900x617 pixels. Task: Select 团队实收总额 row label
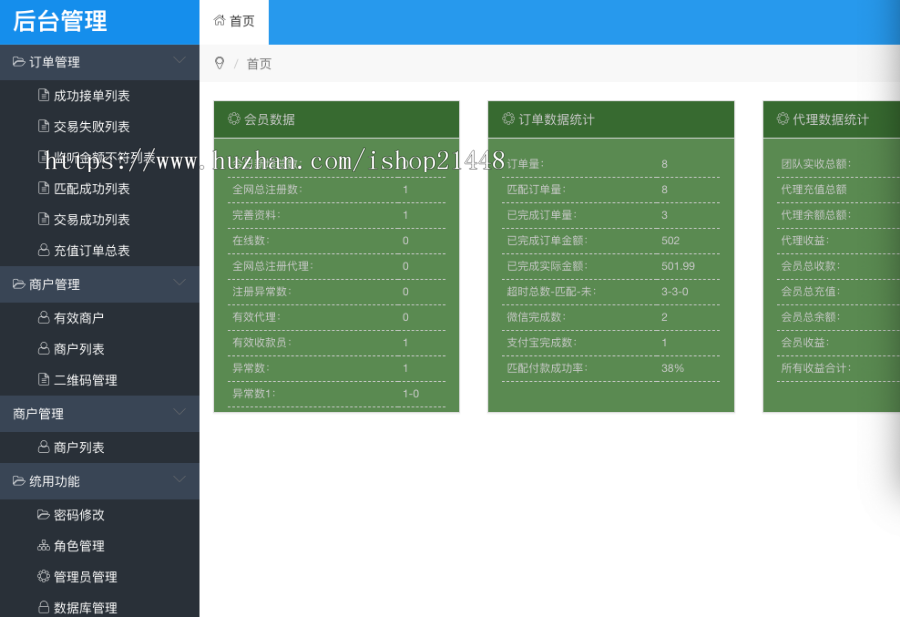816,164
